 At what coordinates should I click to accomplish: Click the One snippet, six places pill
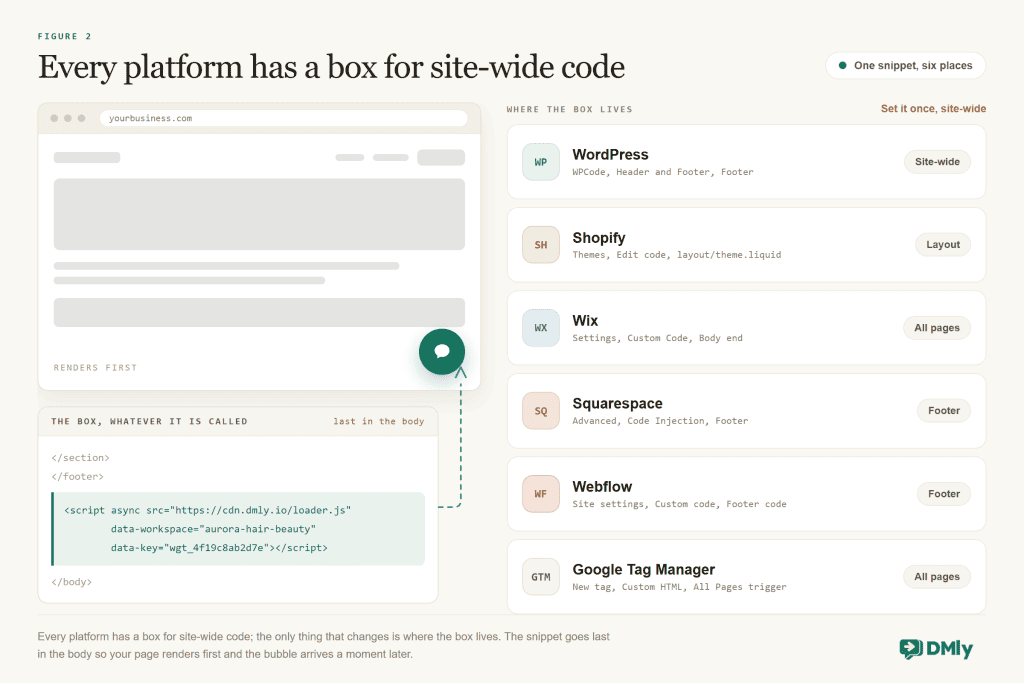pos(905,65)
